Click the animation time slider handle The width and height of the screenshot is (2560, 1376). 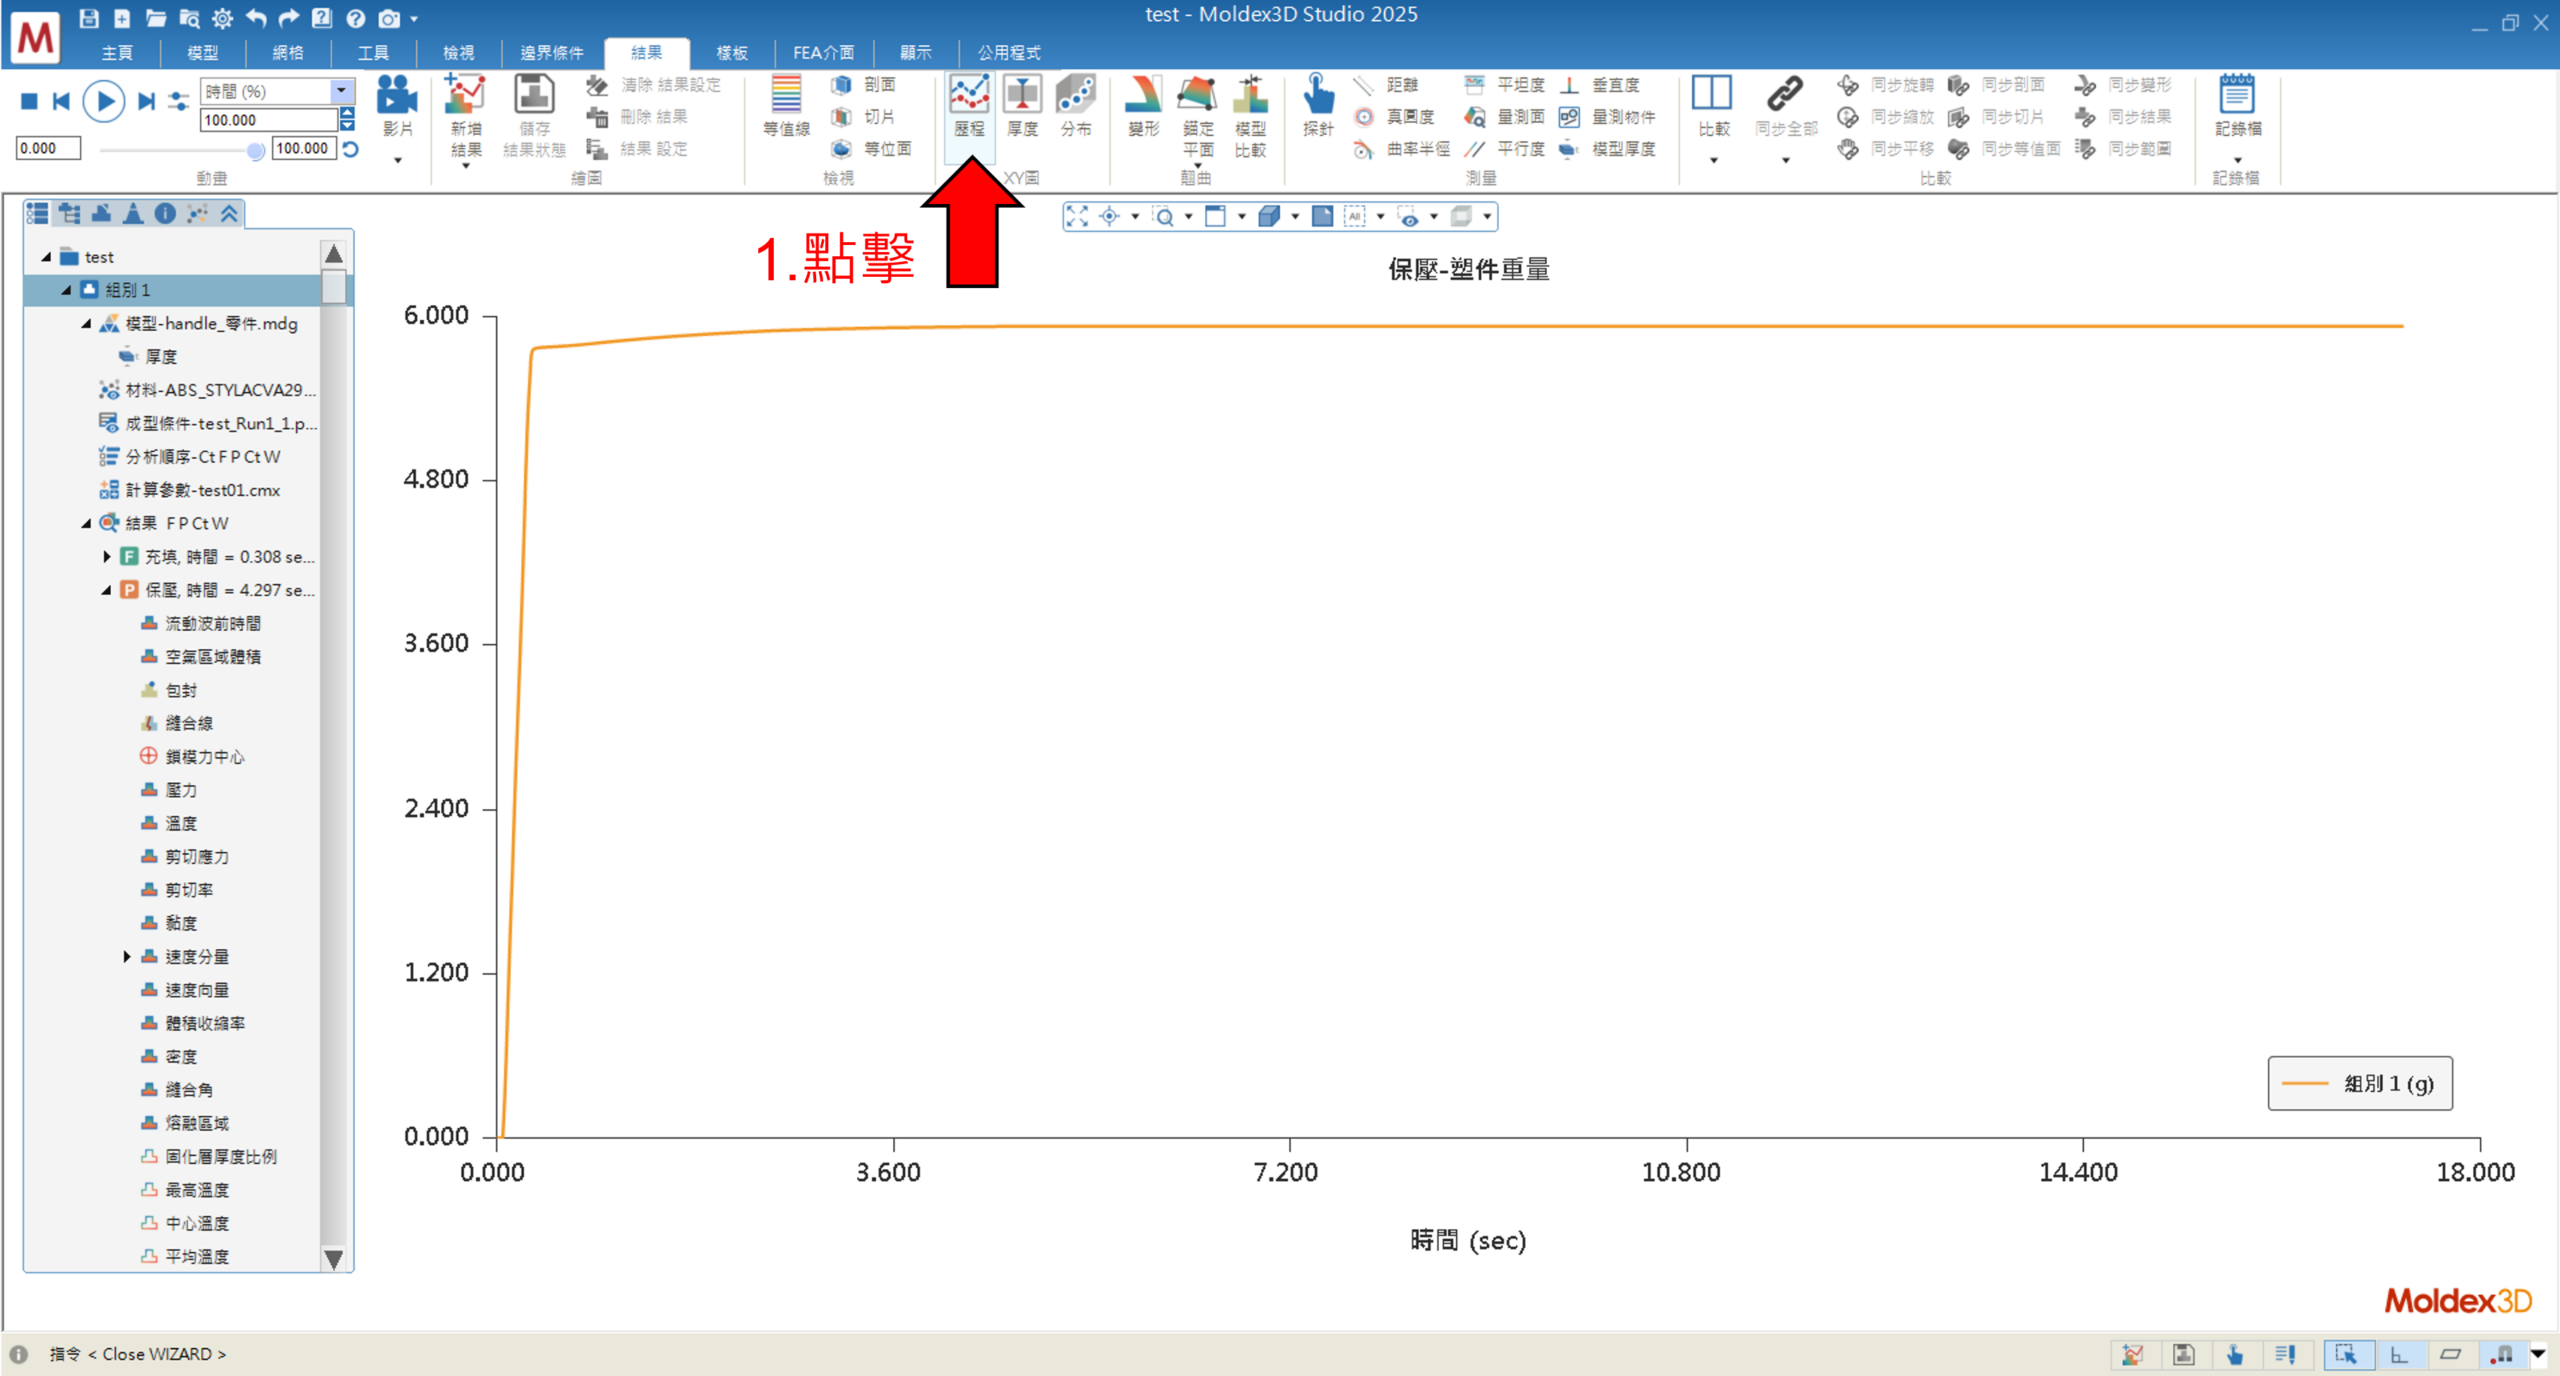coord(256,150)
